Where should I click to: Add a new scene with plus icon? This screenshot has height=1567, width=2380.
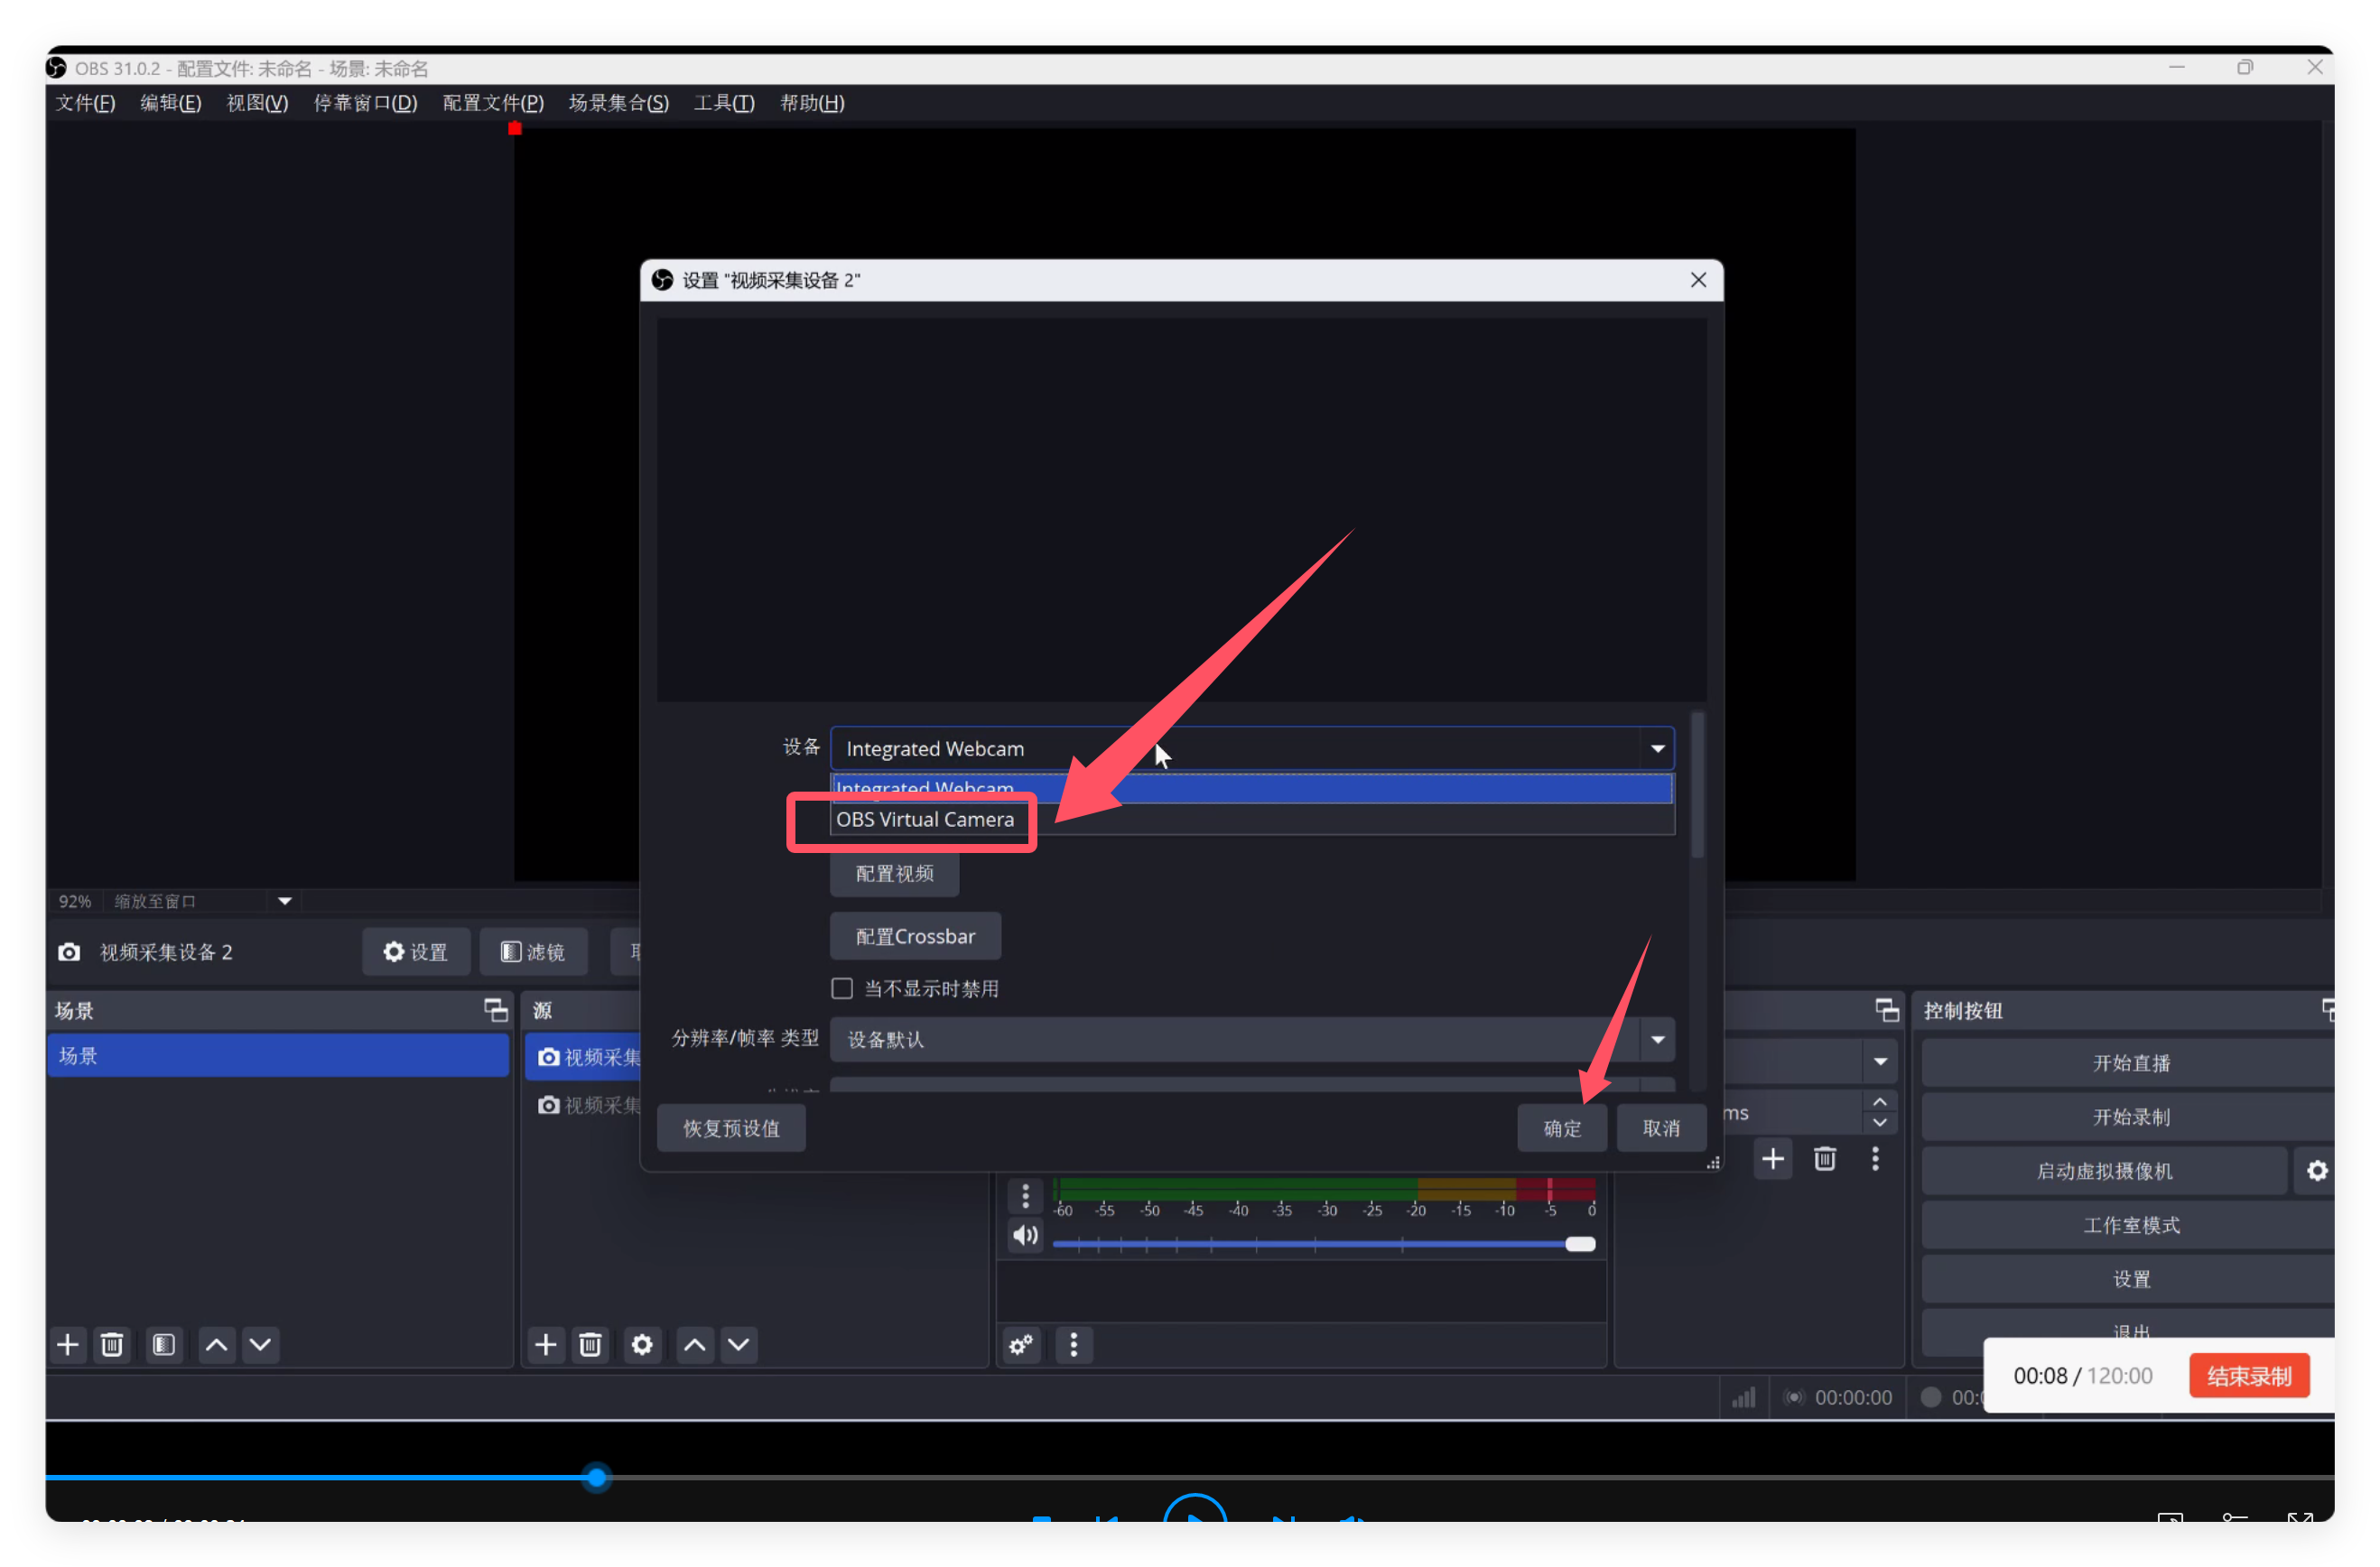click(67, 1344)
